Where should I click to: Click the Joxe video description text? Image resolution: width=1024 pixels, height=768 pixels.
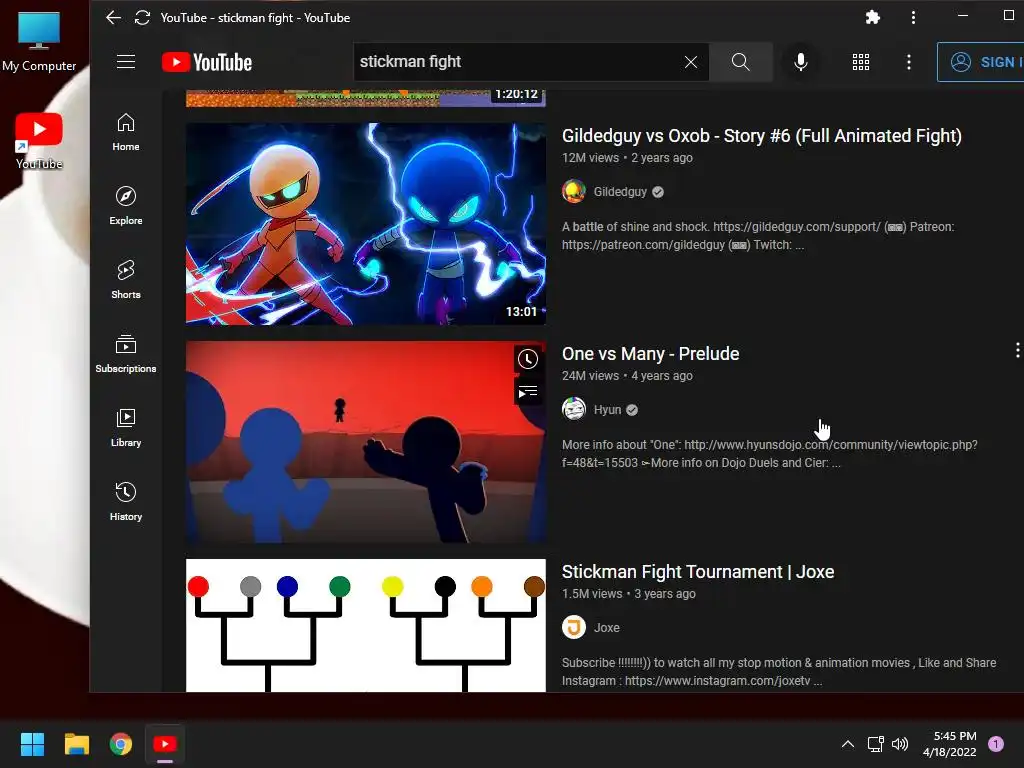coord(778,671)
